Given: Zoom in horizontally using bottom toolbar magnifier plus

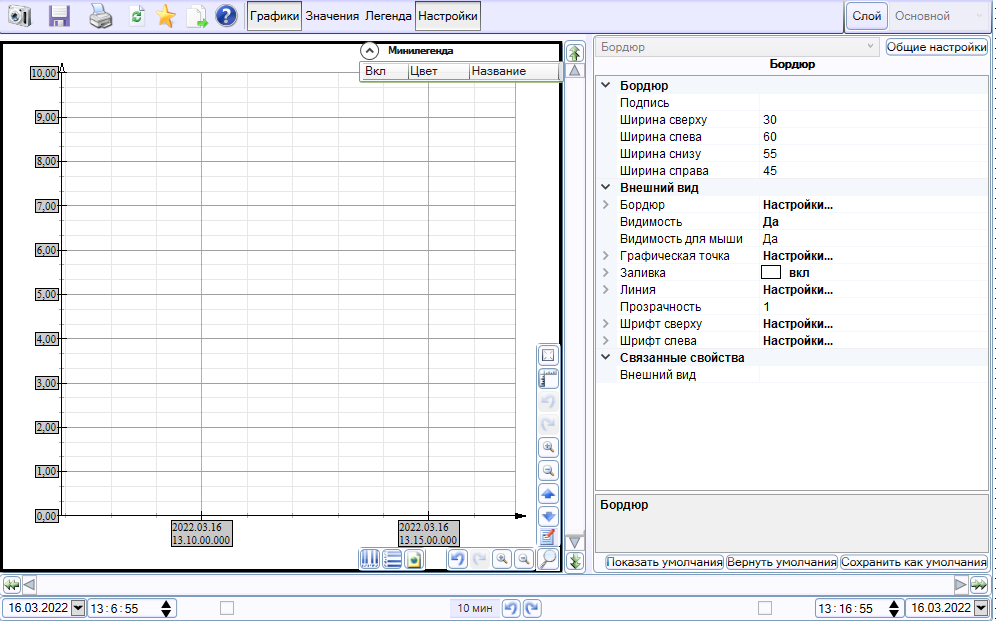Looking at the screenshot, I should pos(502,559).
